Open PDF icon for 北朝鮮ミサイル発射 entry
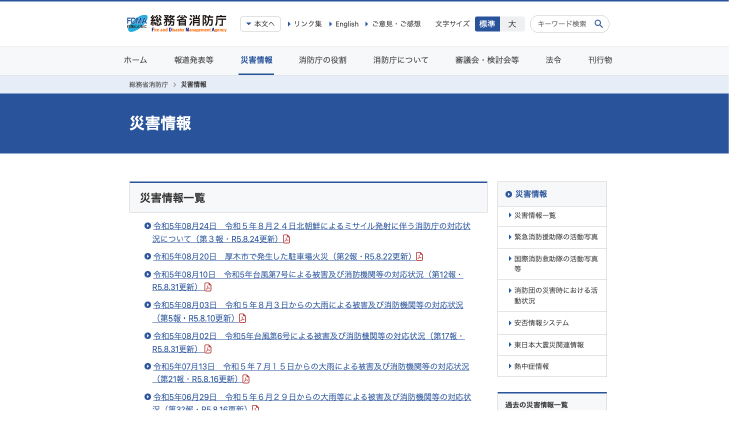The width and height of the screenshot is (729, 425). (x=286, y=239)
